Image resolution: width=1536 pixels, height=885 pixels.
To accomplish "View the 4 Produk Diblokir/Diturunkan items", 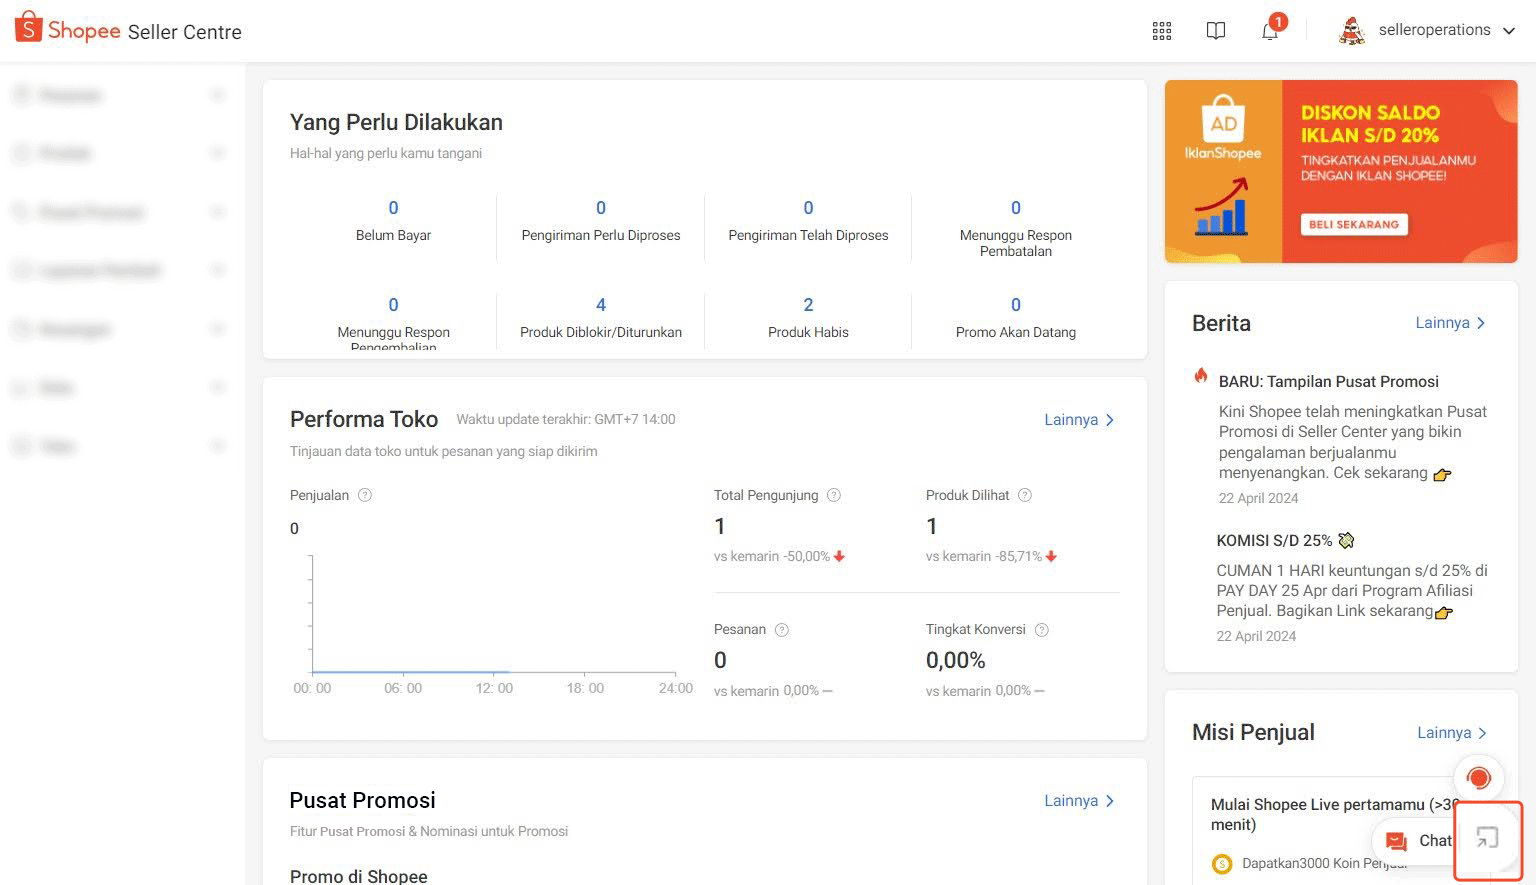I will (x=601, y=317).
